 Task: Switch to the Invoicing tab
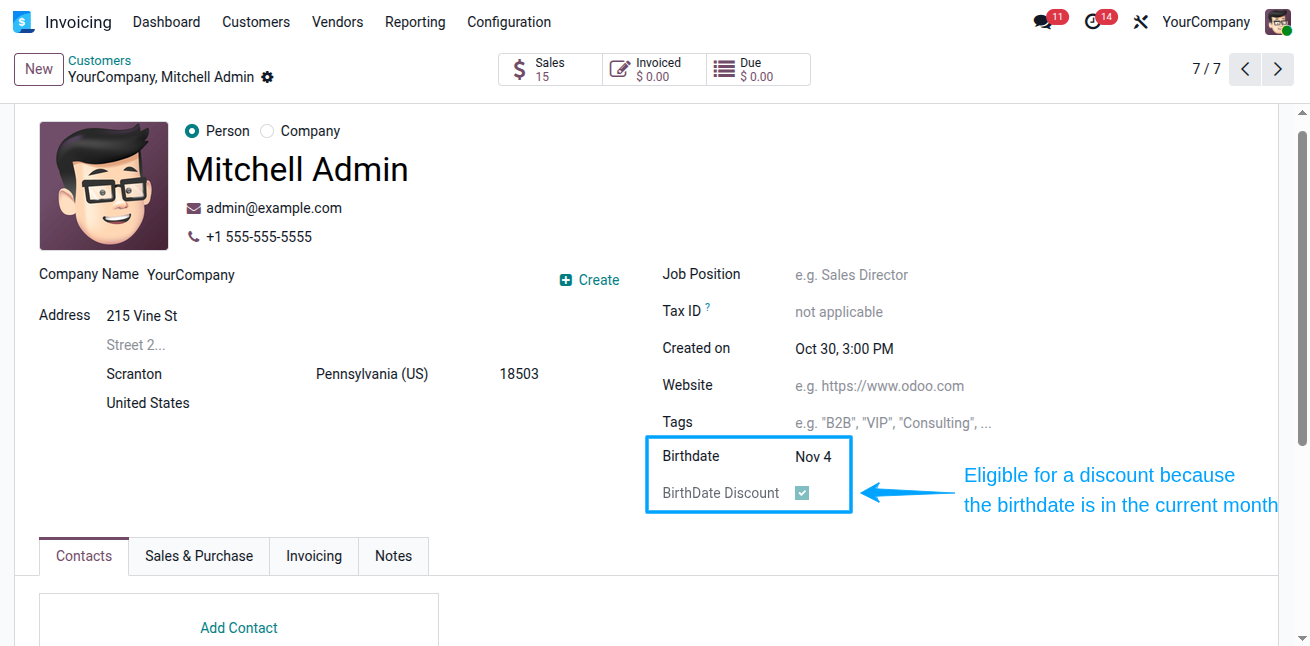314,556
